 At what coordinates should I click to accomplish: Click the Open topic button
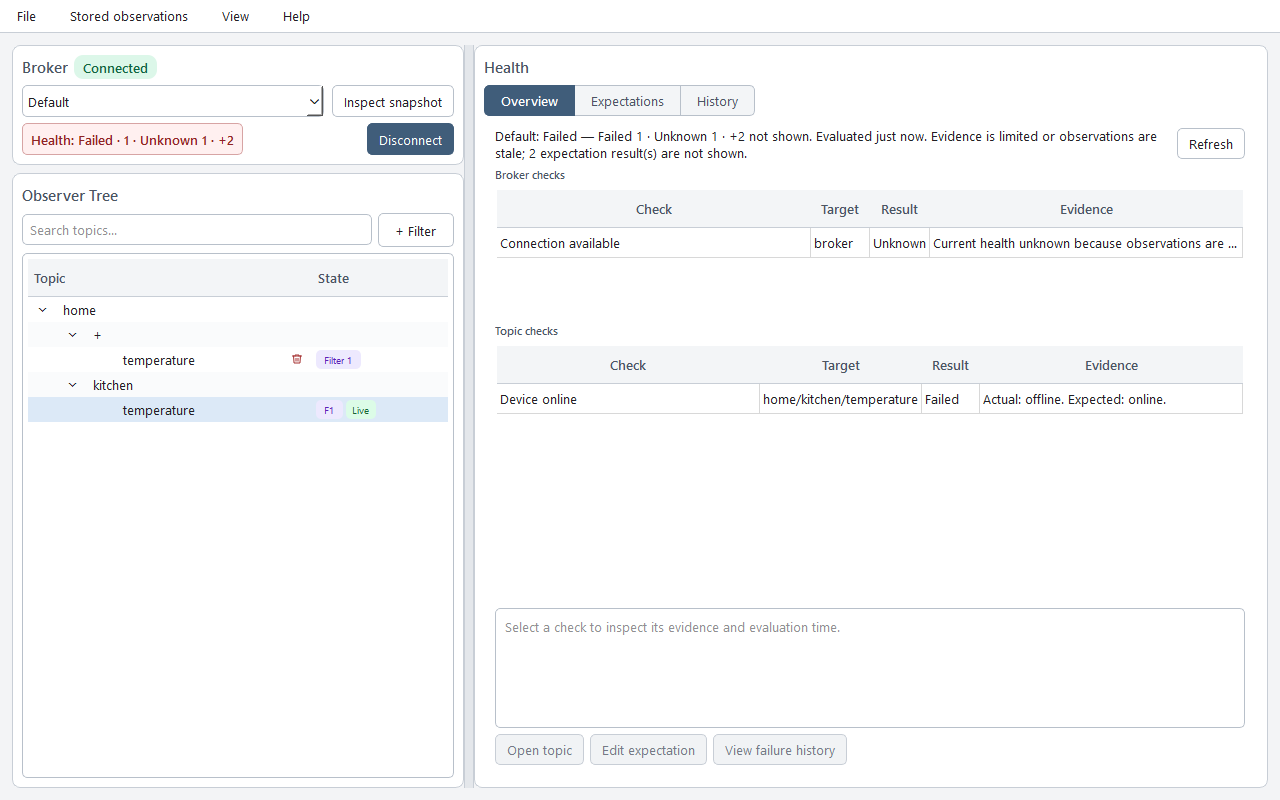(540, 750)
